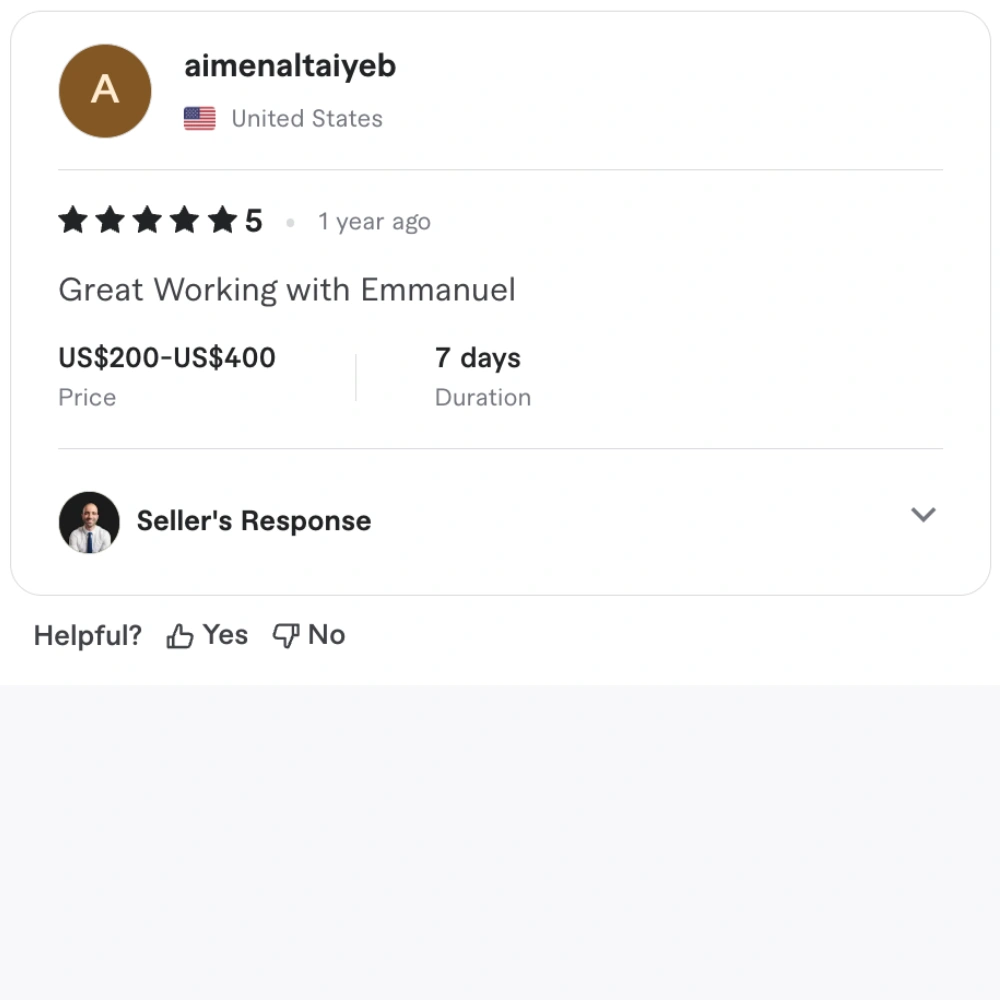The width and height of the screenshot is (1000, 1000).
Task: Click the first rating star
Action: (73, 220)
